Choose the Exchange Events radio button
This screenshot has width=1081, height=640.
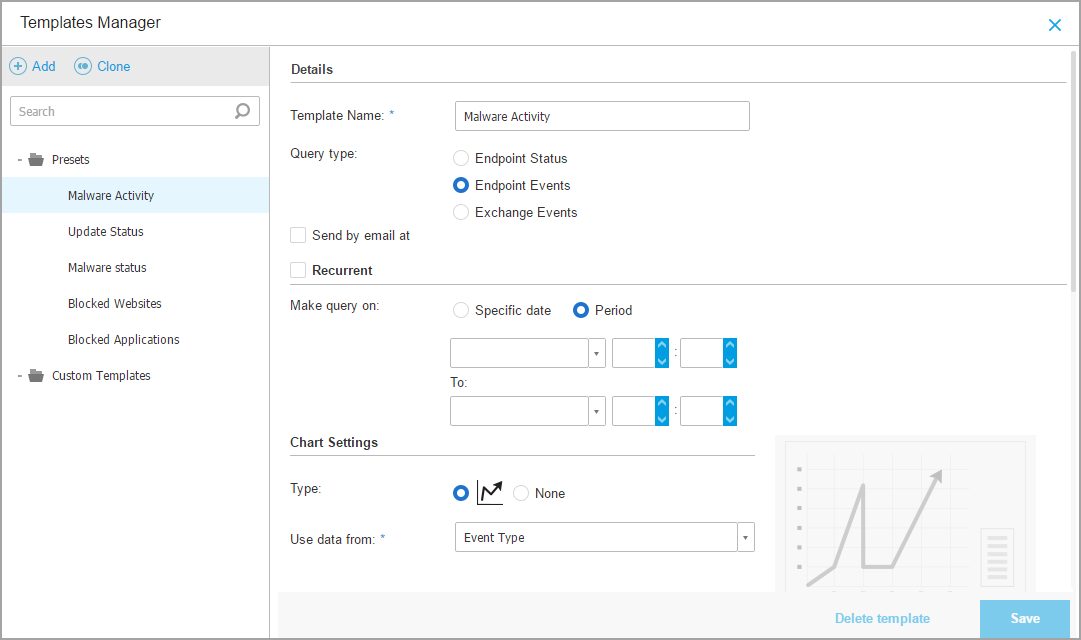(461, 212)
